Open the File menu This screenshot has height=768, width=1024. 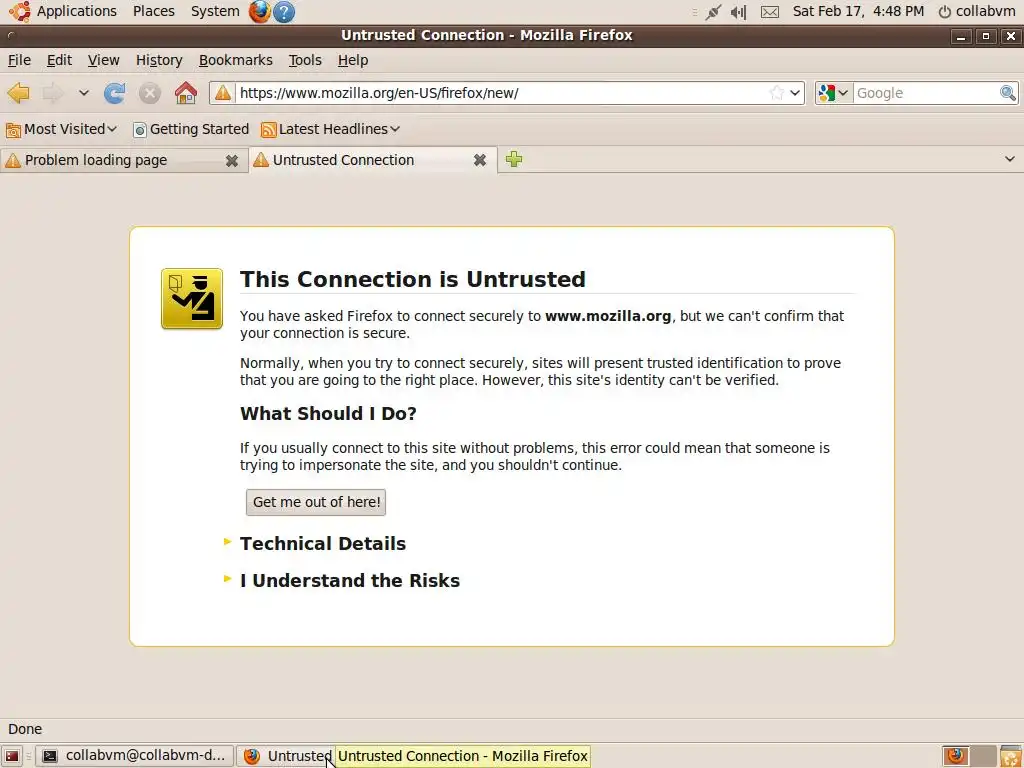coord(19,60)
